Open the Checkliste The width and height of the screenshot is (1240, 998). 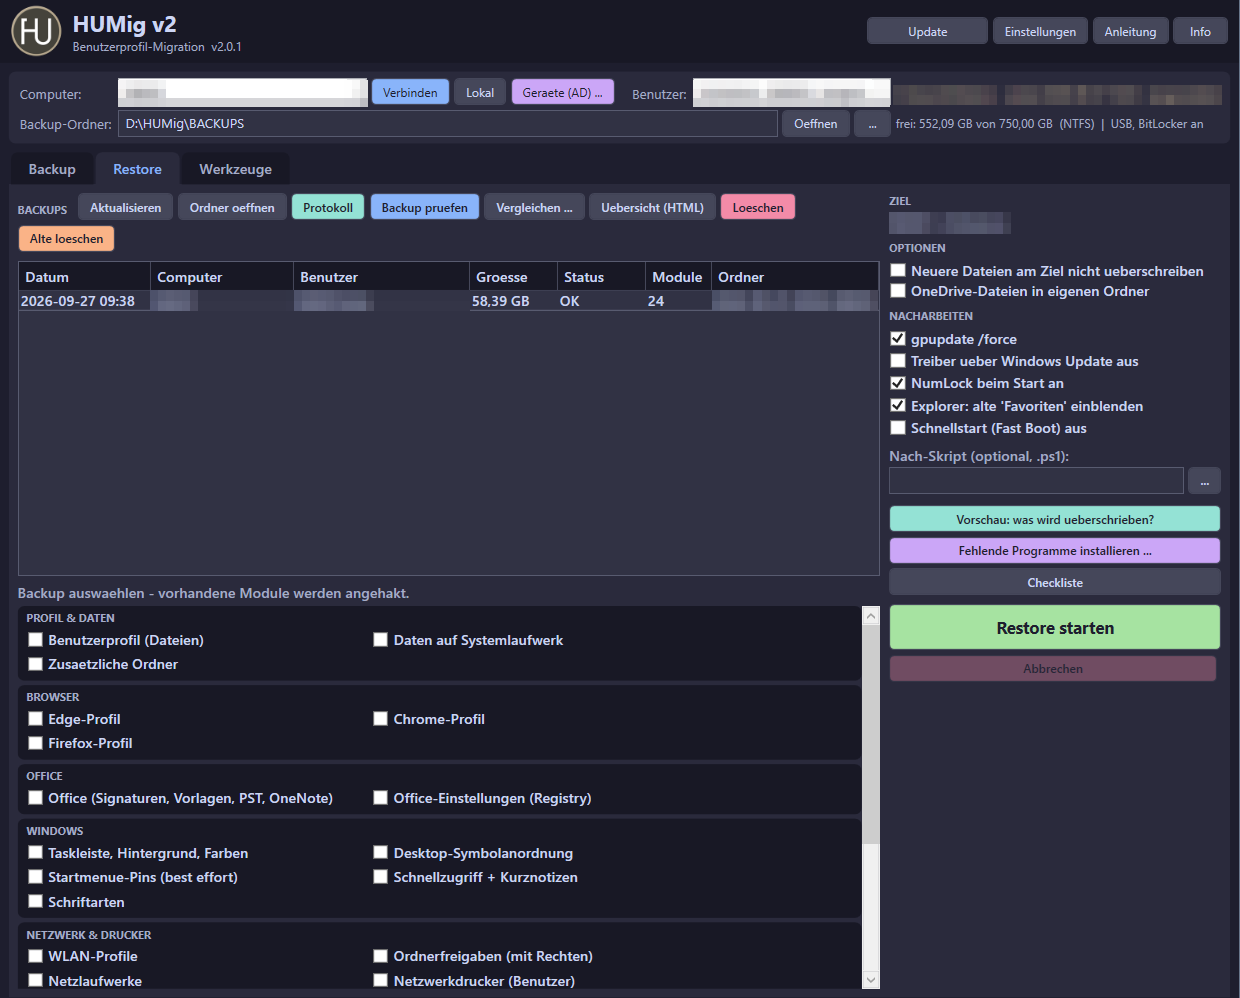pyautogui.click(x=1054, y=582)
